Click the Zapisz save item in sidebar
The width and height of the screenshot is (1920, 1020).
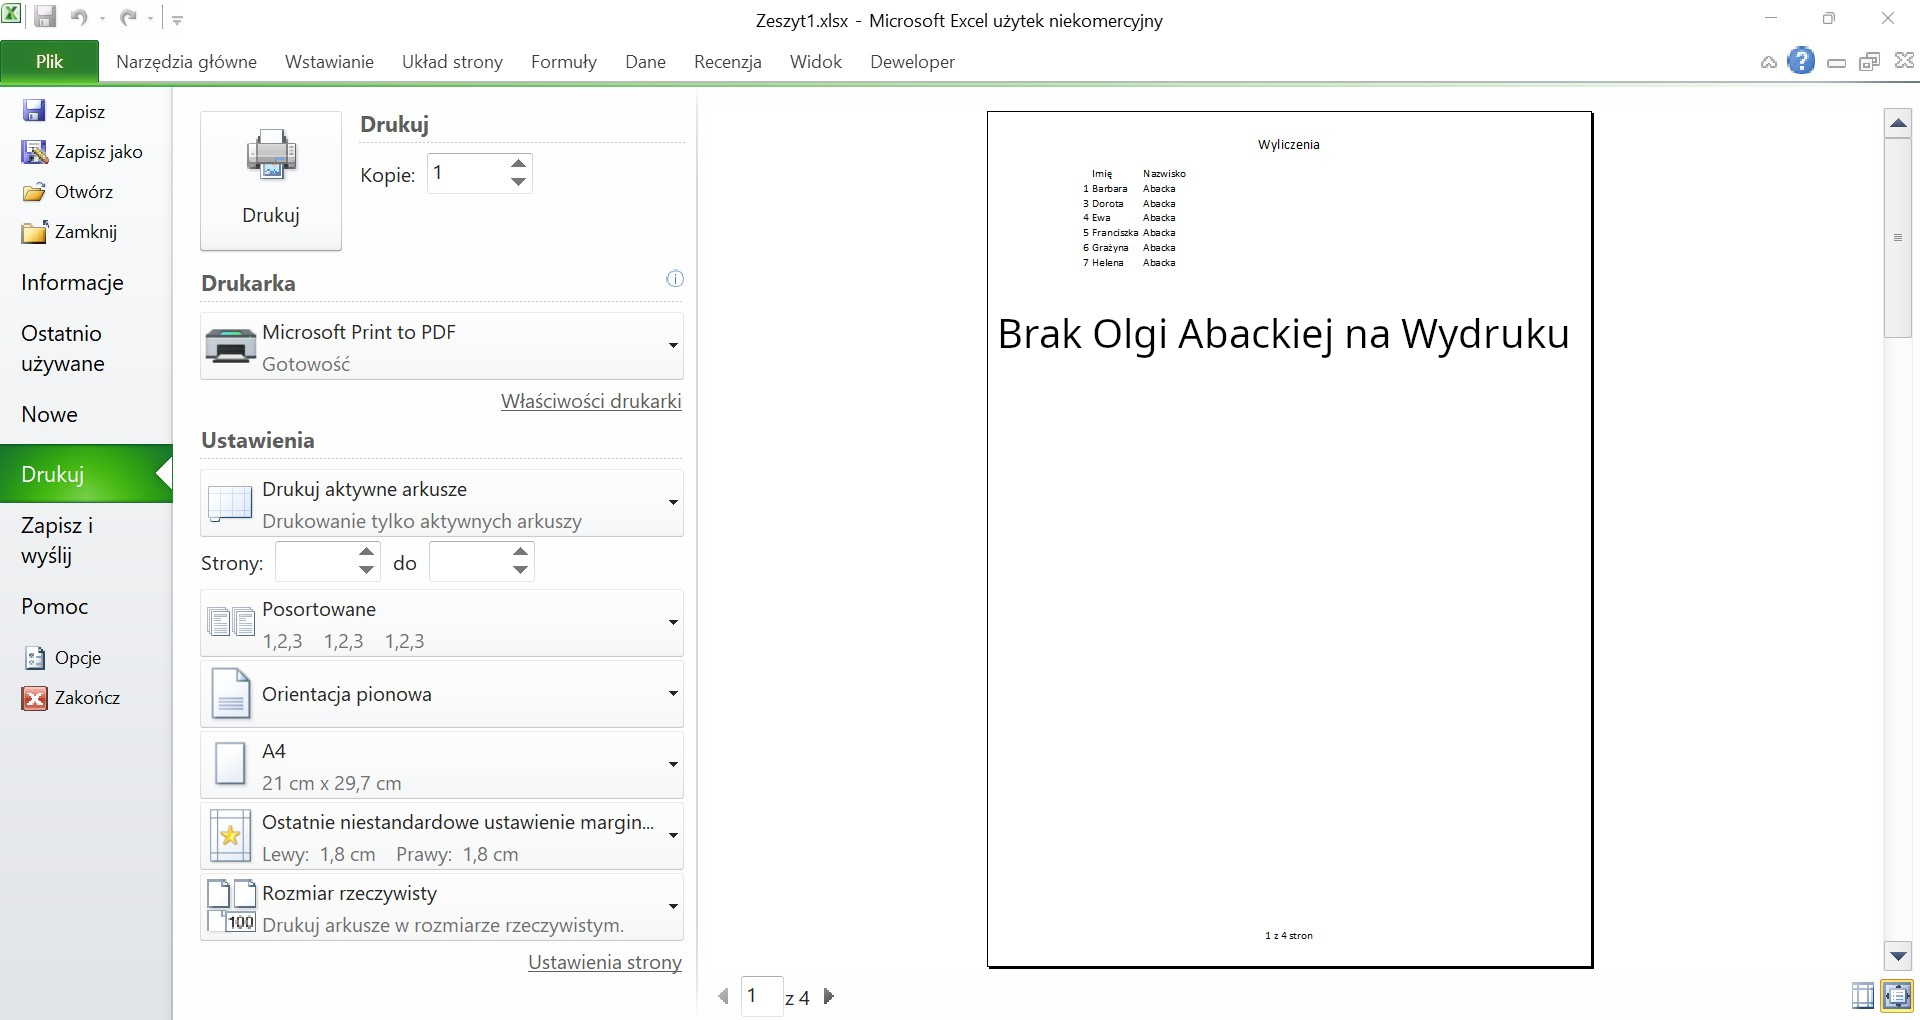click(64, 111)
